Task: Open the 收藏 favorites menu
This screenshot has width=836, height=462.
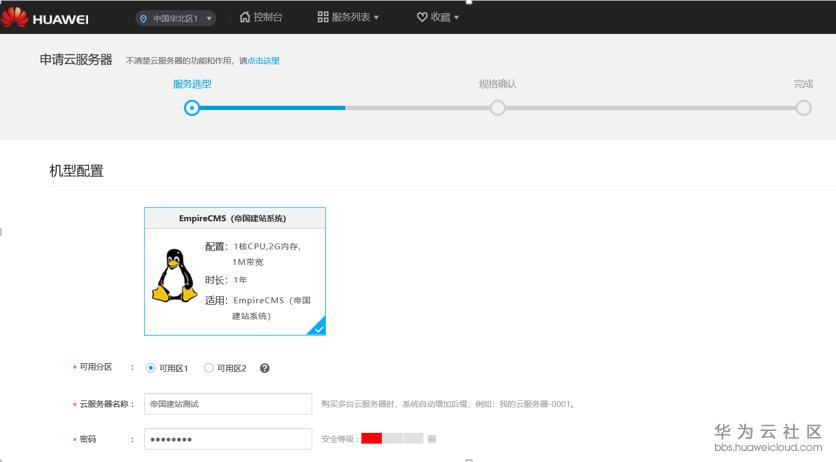Action: 437,17
